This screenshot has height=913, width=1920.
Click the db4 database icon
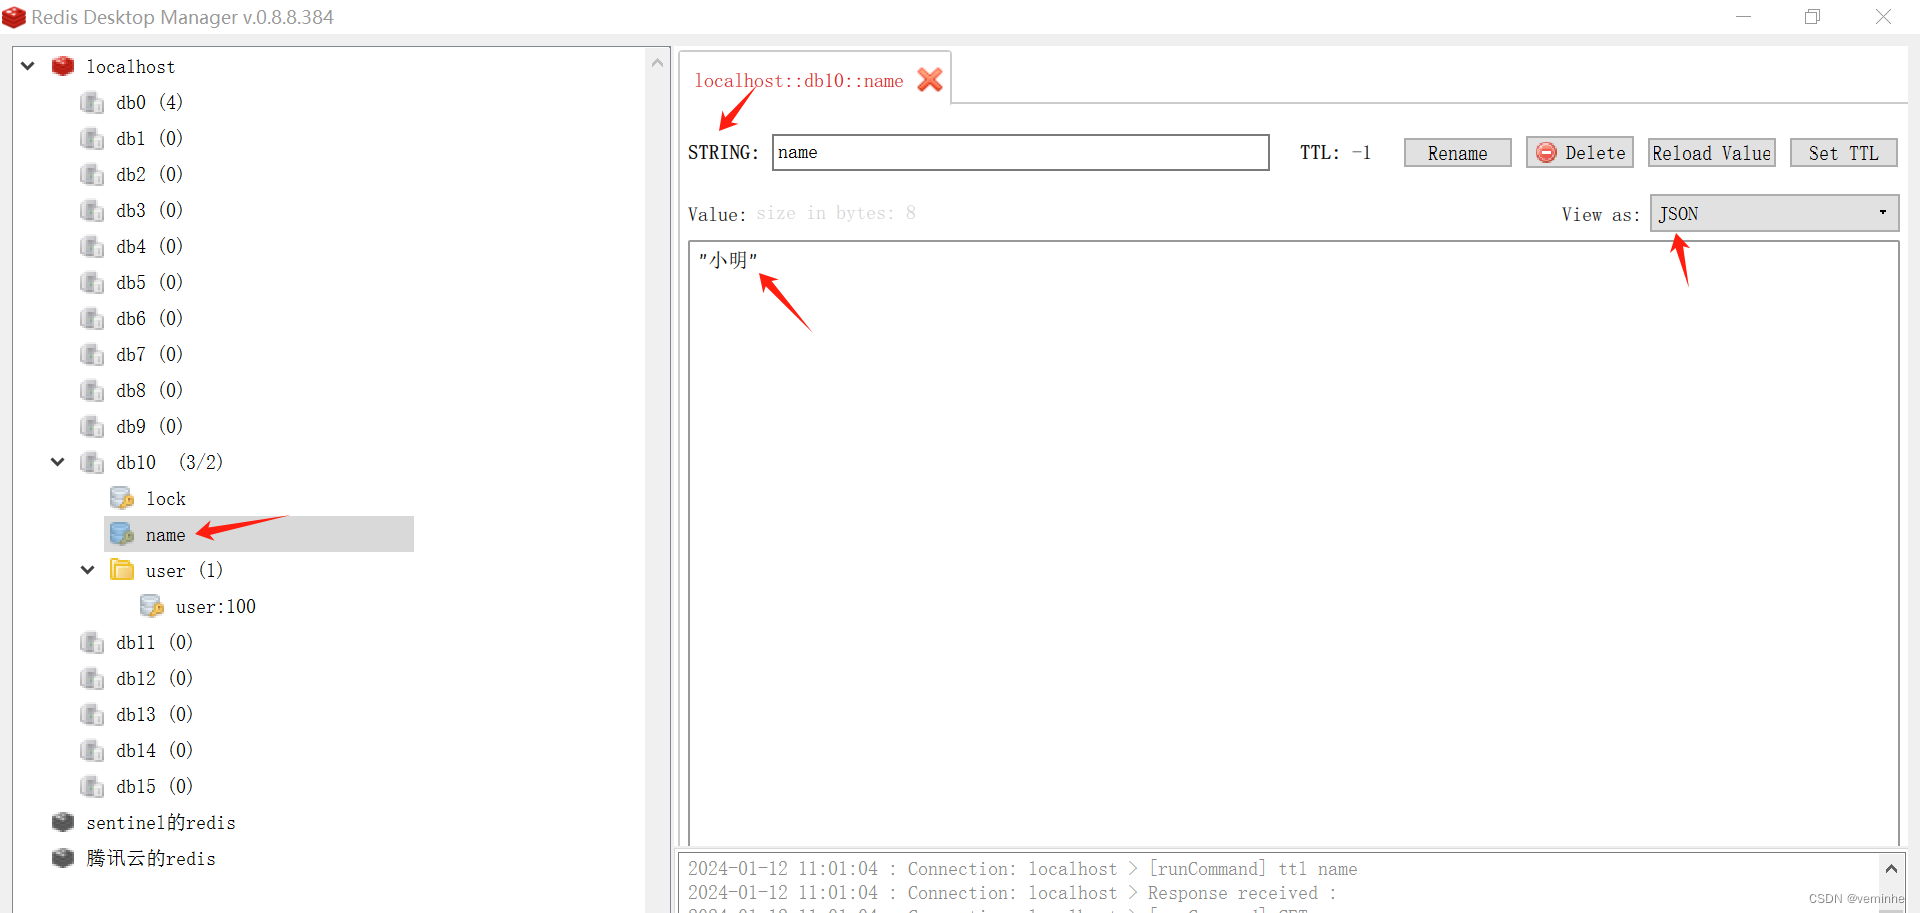coord(92,246)
